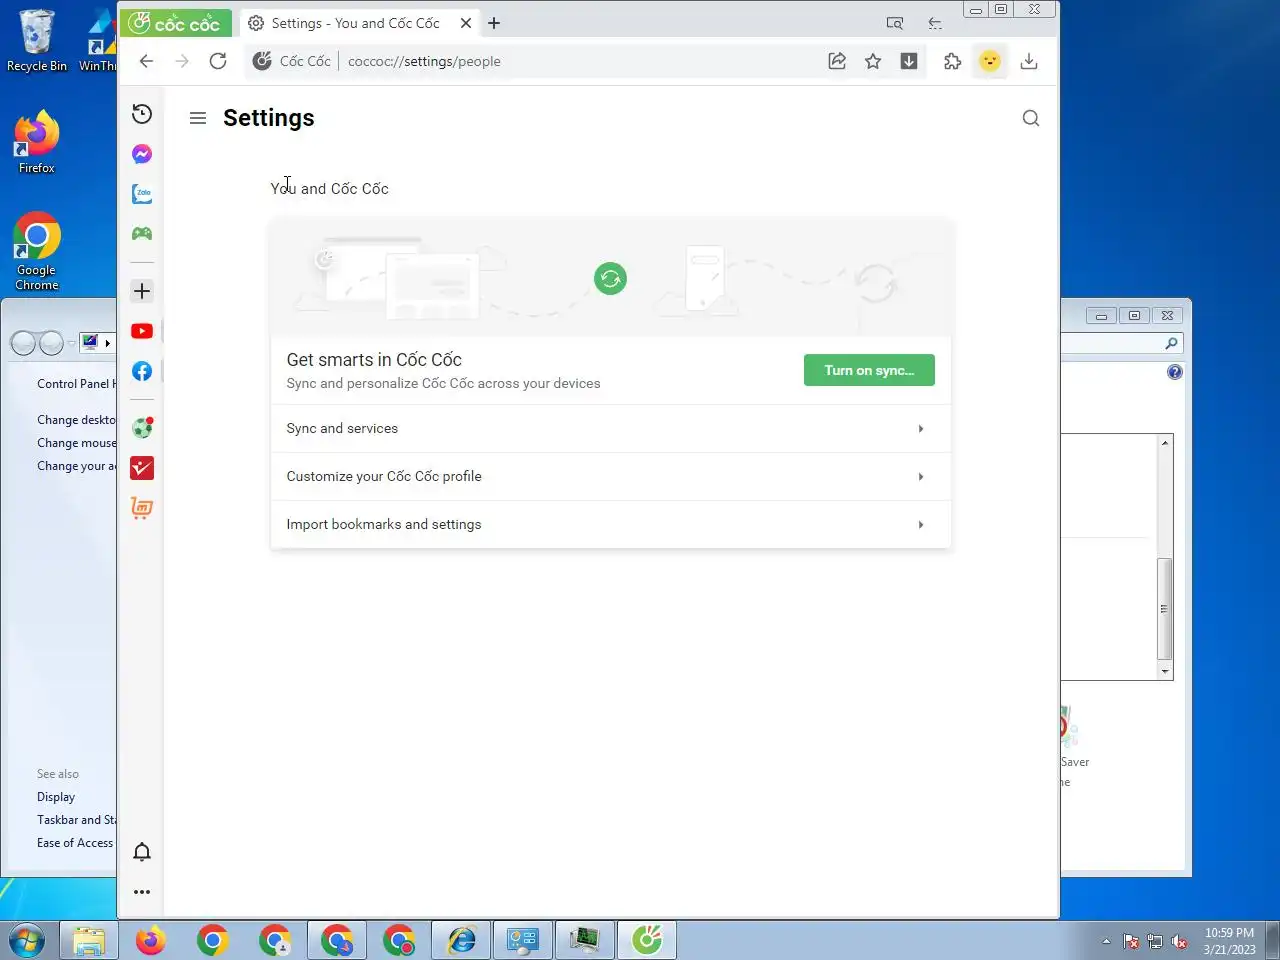Open the profile avatar menu
Viewport: 1280px width, 960px height.
point(990,61)
